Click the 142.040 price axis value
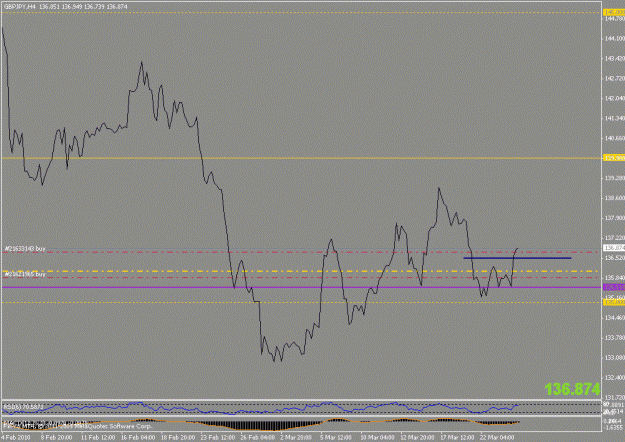The height and width of the screenshot is (442, 625). 615,98
